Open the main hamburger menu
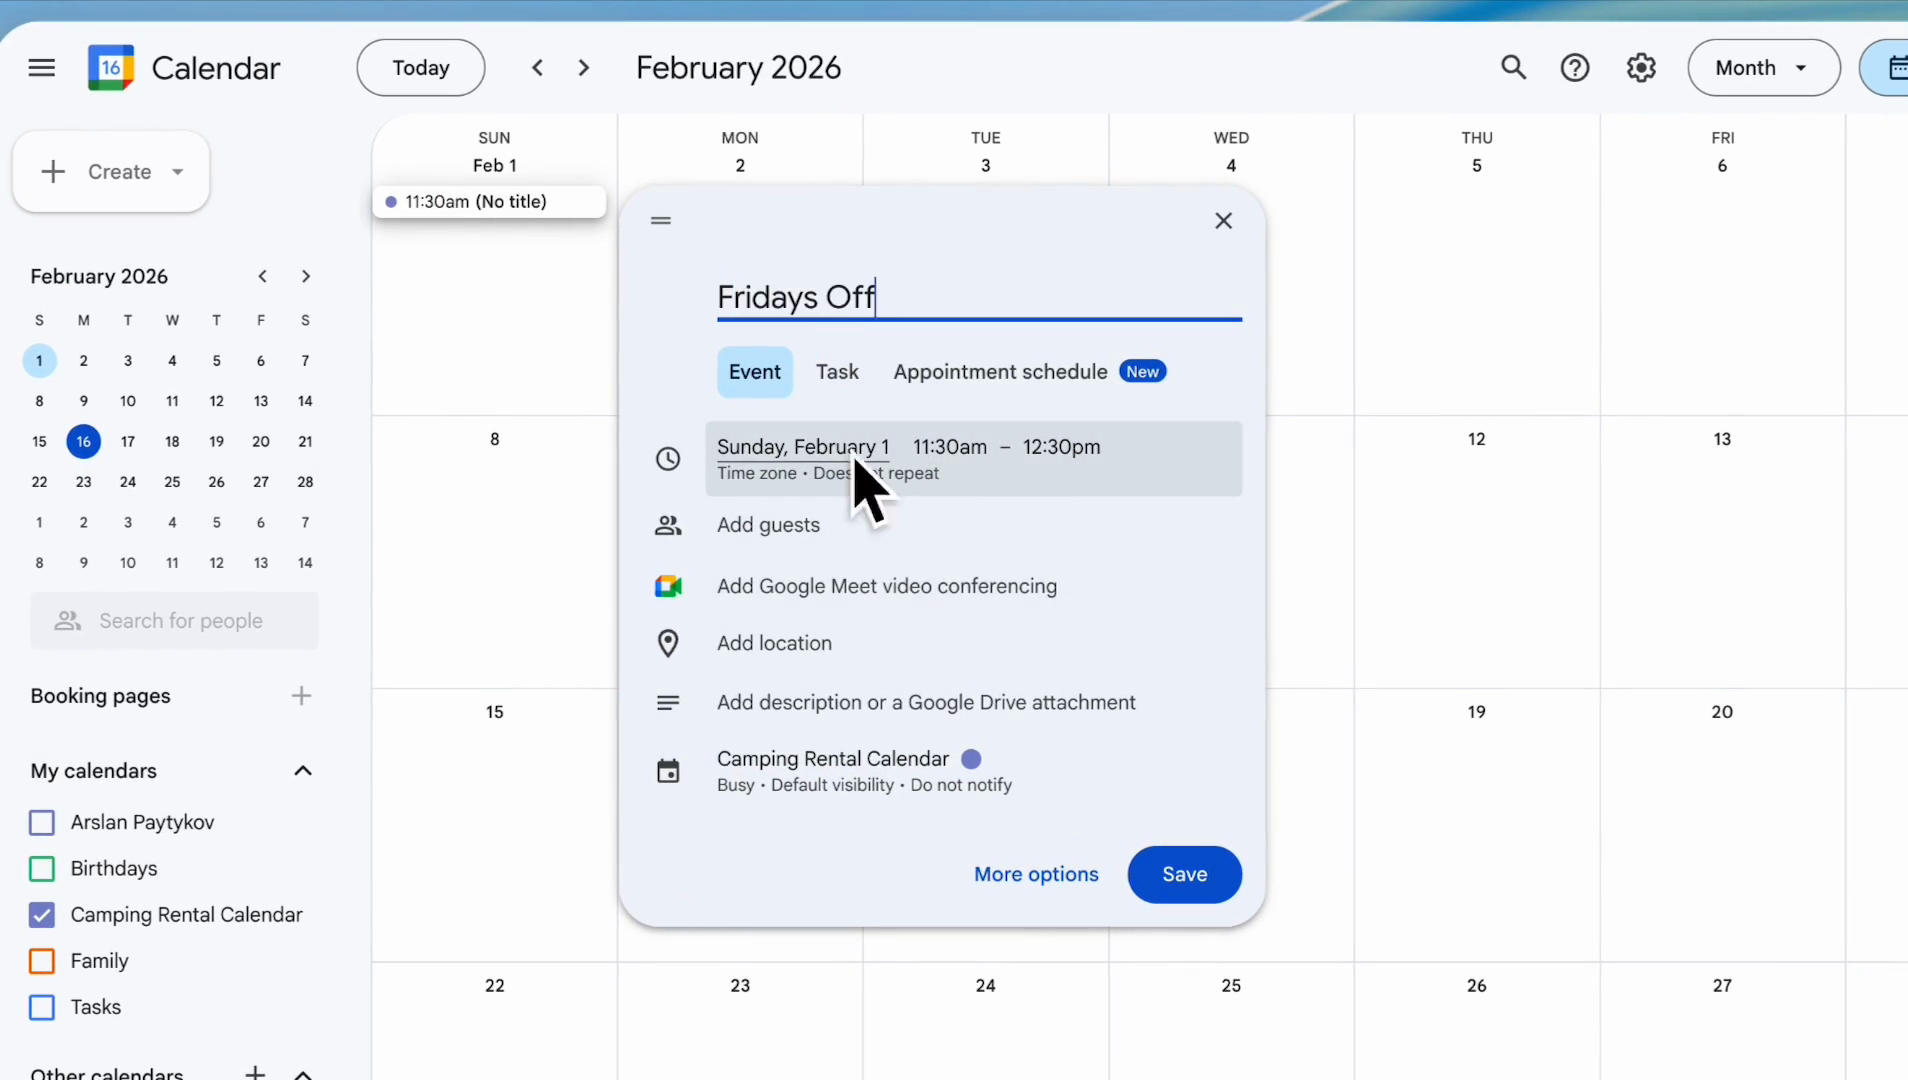The width and height of the screenshot is (1908, 1080). 42,68
